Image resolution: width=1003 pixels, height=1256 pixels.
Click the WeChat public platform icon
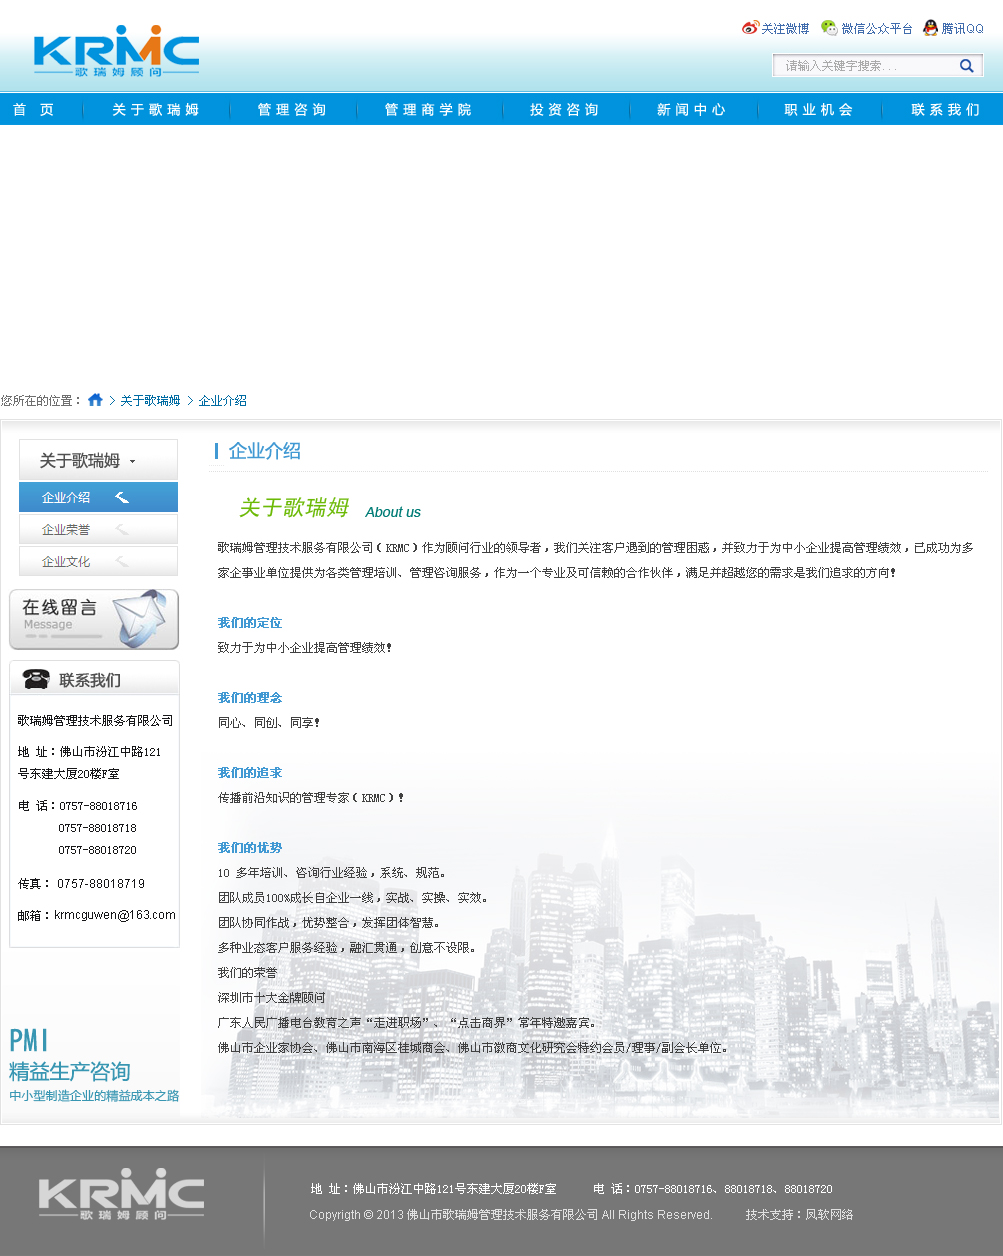click(x=829, y=28)
